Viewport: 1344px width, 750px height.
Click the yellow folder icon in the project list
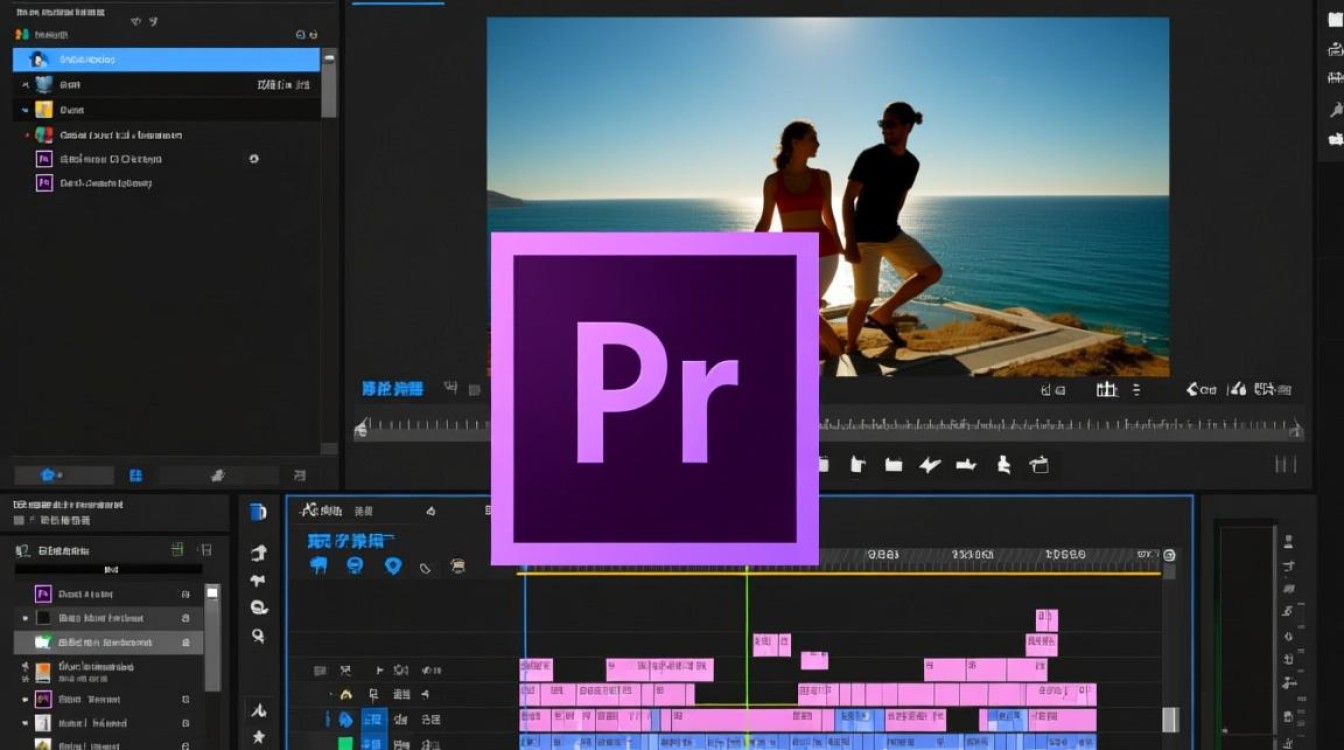pyautogui.click(x=44, y=109)
